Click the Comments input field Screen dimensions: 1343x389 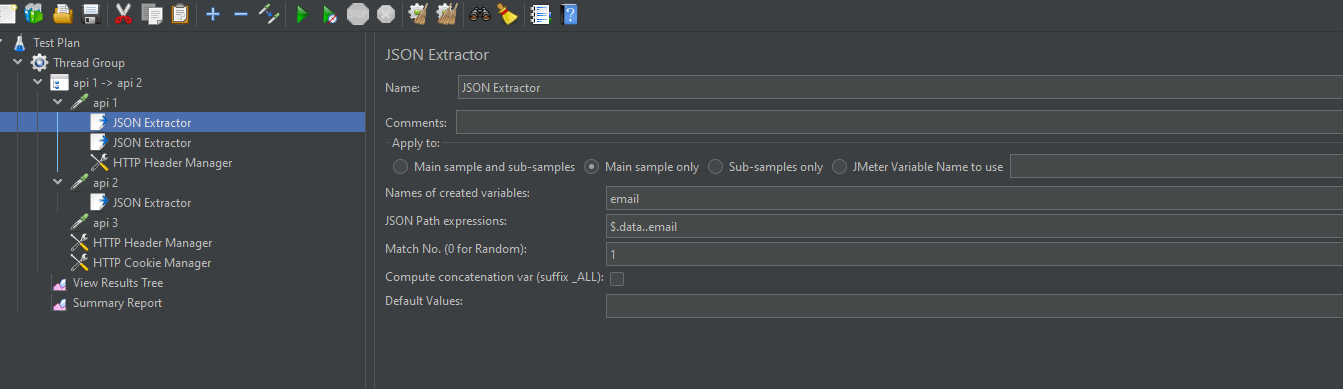[x=899, y=122]
